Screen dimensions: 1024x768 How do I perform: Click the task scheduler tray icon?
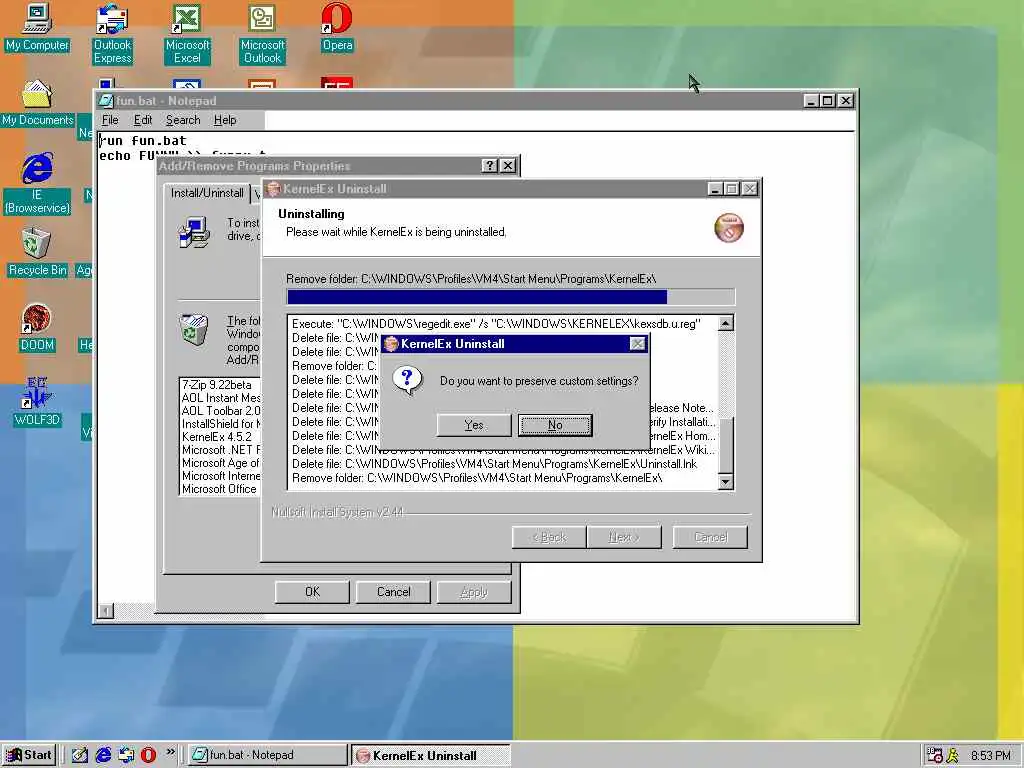[x=935, y=755]
